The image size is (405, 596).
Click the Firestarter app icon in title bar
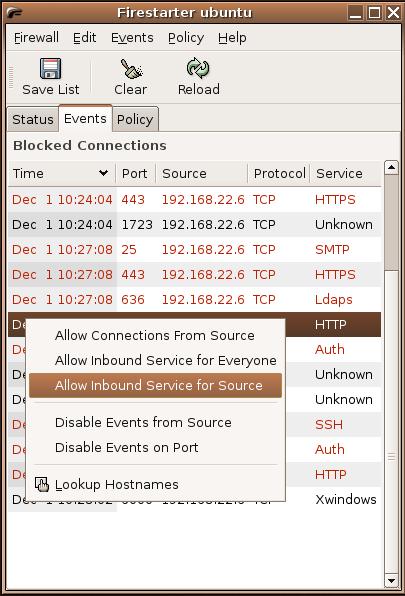point(15,13)
